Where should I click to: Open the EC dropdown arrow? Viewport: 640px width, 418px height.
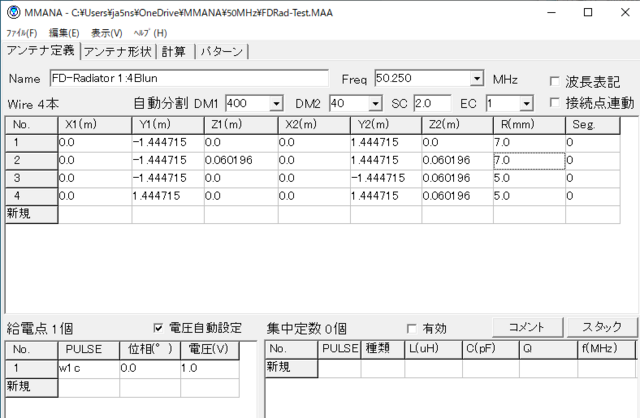[527, 104]
